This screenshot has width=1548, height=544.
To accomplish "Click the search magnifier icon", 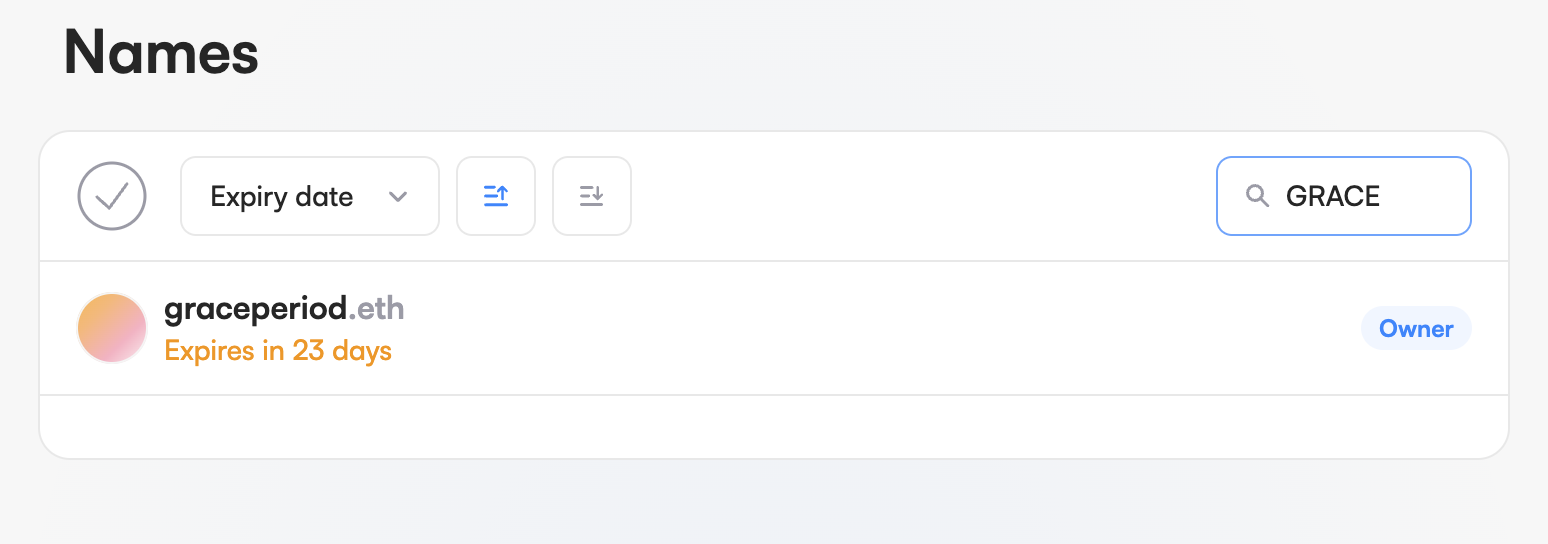I will point(1257,196).
